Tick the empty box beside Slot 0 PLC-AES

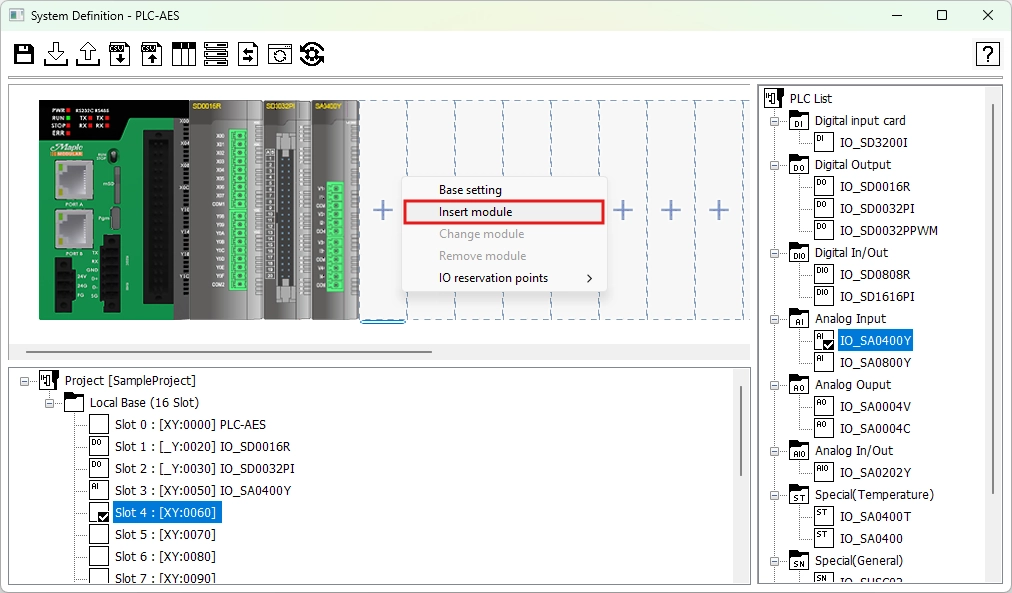click(x=99, y=425)
